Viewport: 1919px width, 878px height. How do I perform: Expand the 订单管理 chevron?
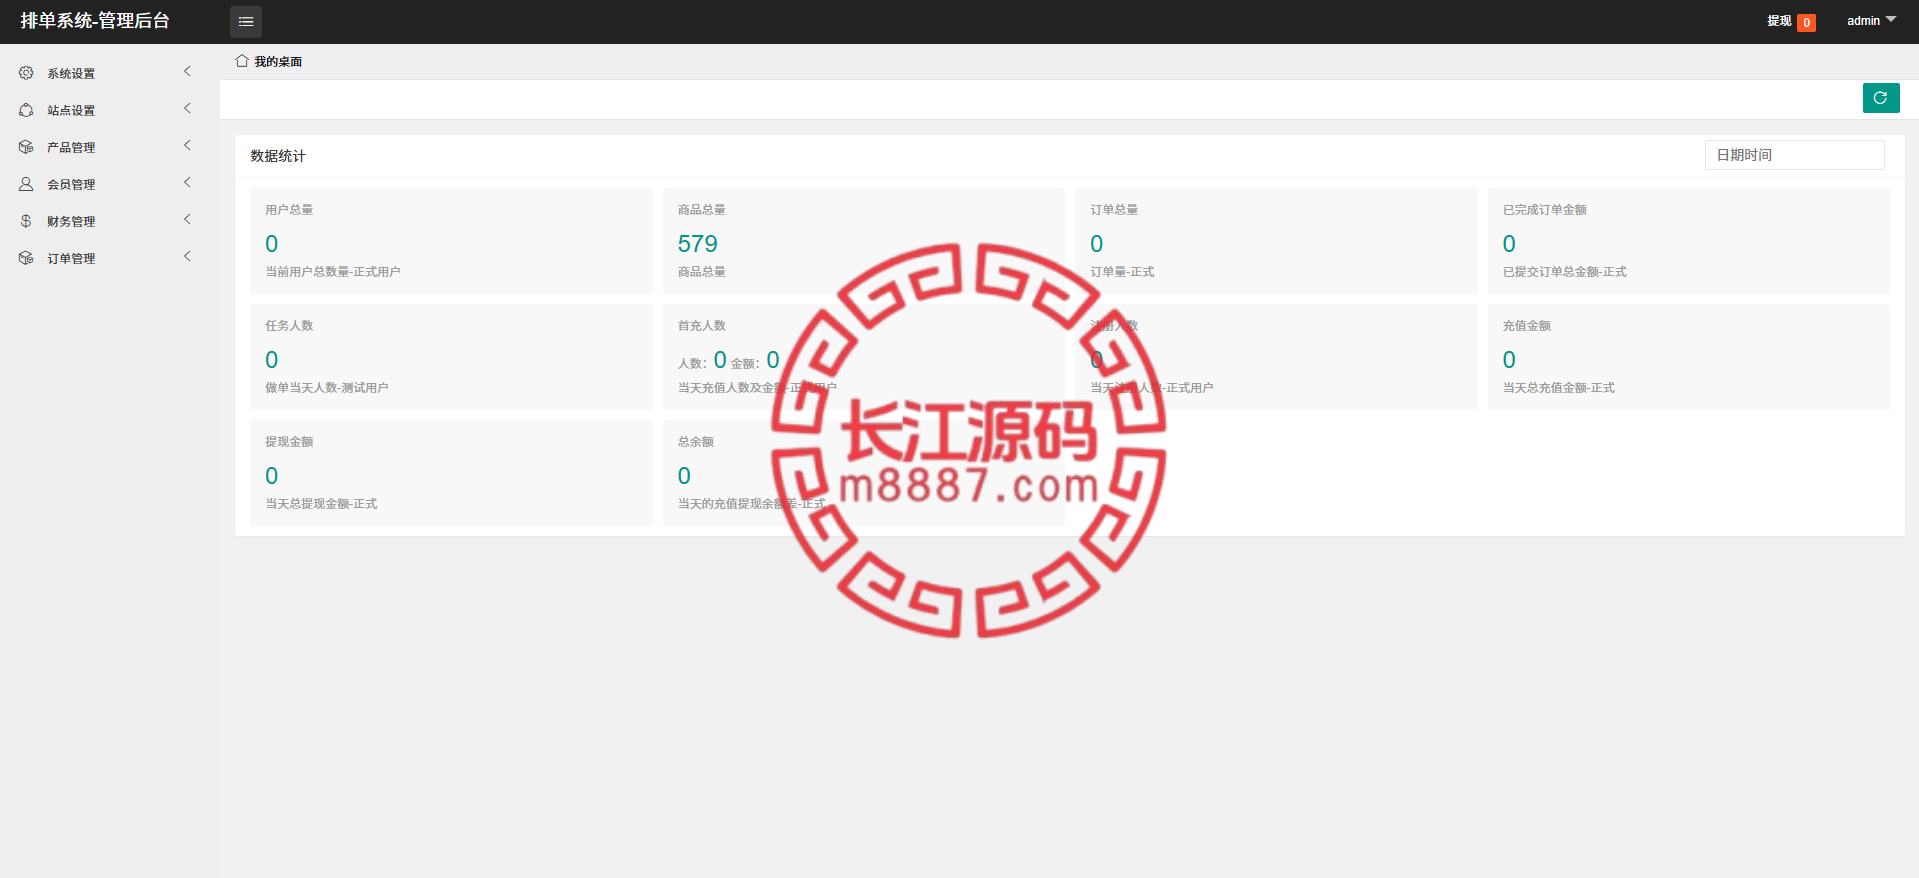(x=187, y=257)
